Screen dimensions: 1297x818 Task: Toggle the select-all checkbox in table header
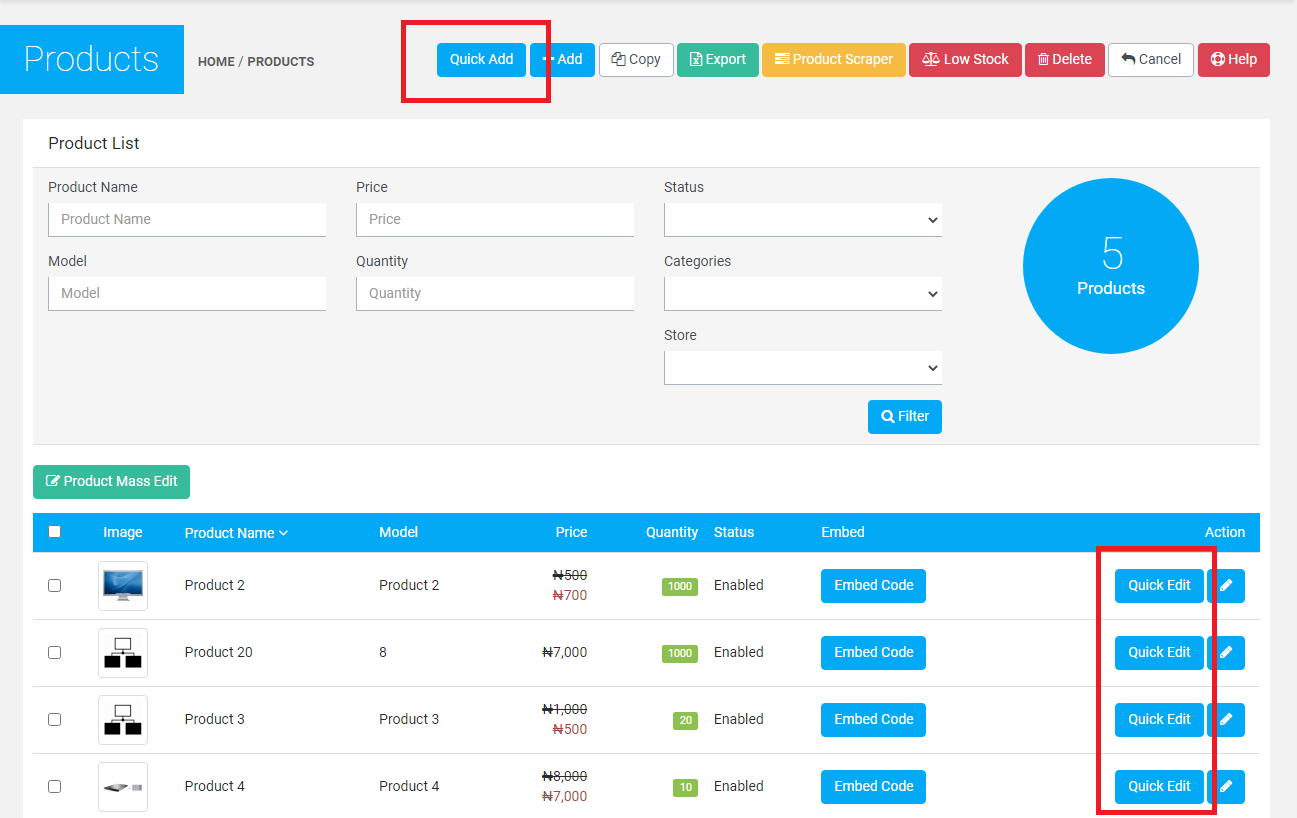(x=55, y=532)
